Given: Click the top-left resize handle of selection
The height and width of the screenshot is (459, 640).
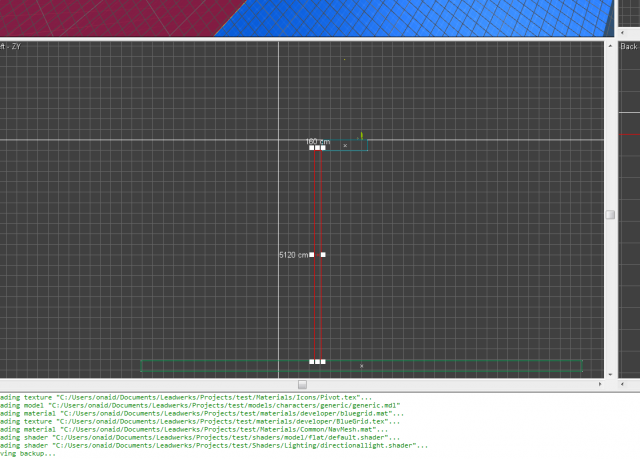Looking at the screenshot, I should (x=311, y=148).
